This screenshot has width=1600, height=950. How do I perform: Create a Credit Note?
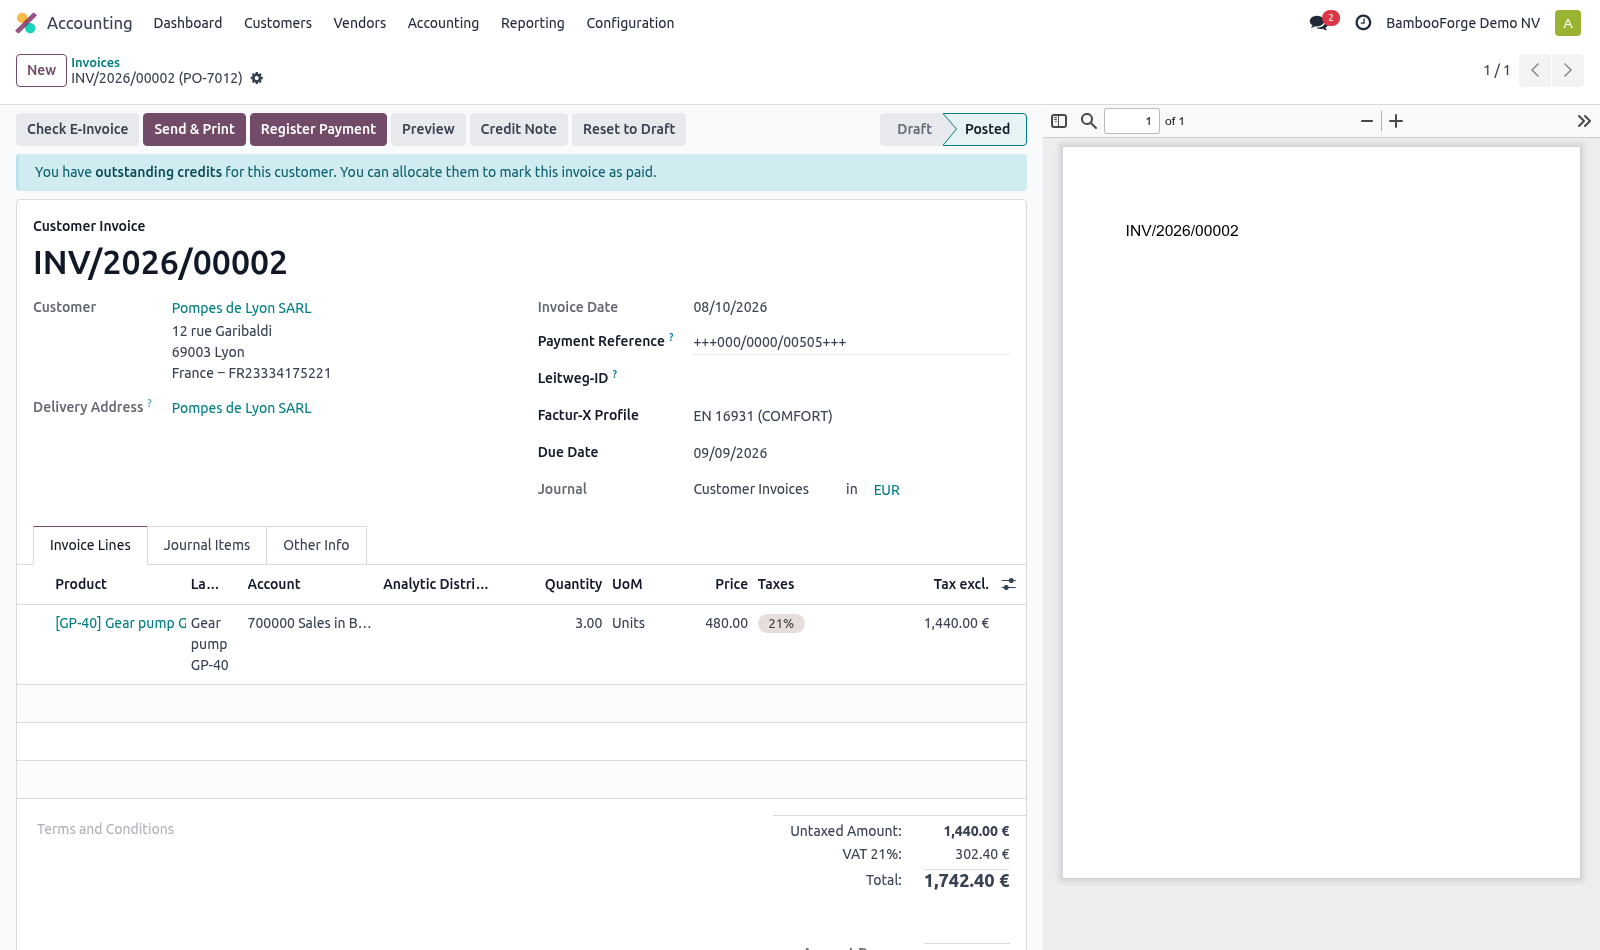[518, 129]
